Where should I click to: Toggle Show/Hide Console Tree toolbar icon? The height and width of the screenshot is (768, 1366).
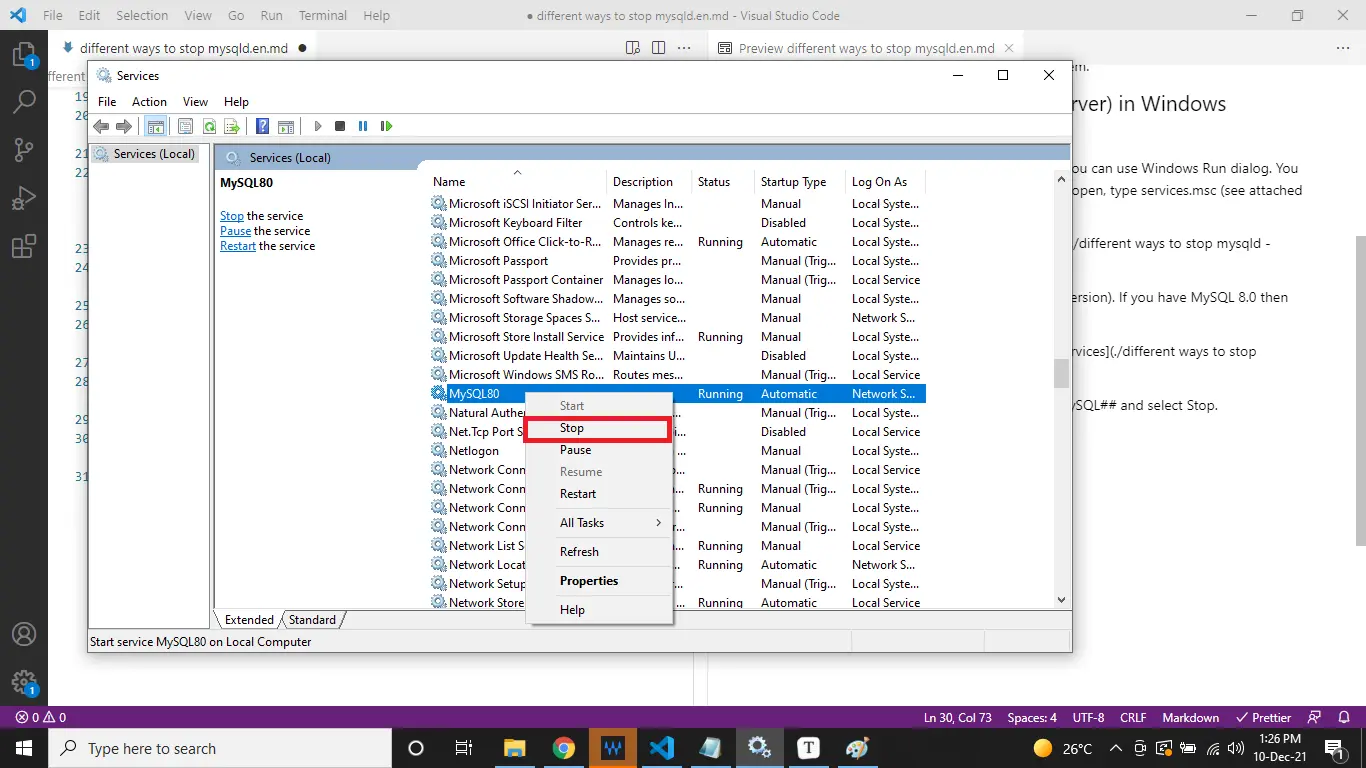pyautogui.click(x=155, y=126)
